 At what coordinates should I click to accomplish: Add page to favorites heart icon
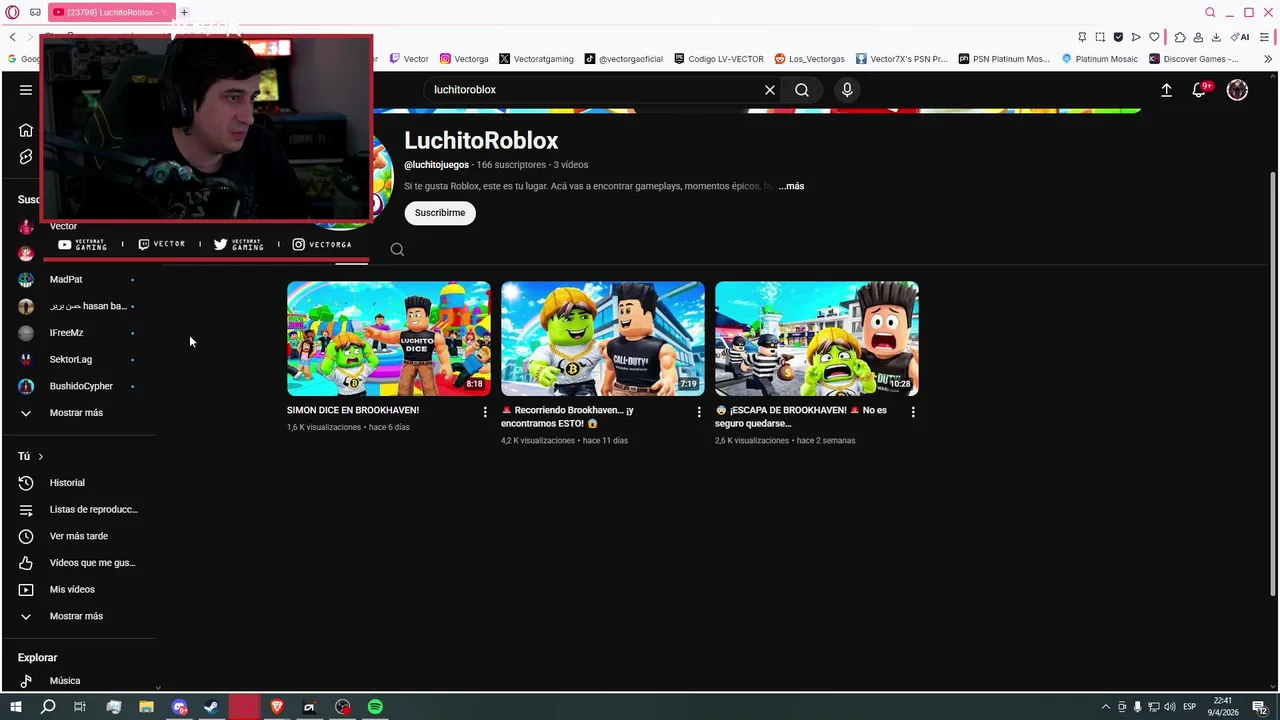tap(1154, 37)
